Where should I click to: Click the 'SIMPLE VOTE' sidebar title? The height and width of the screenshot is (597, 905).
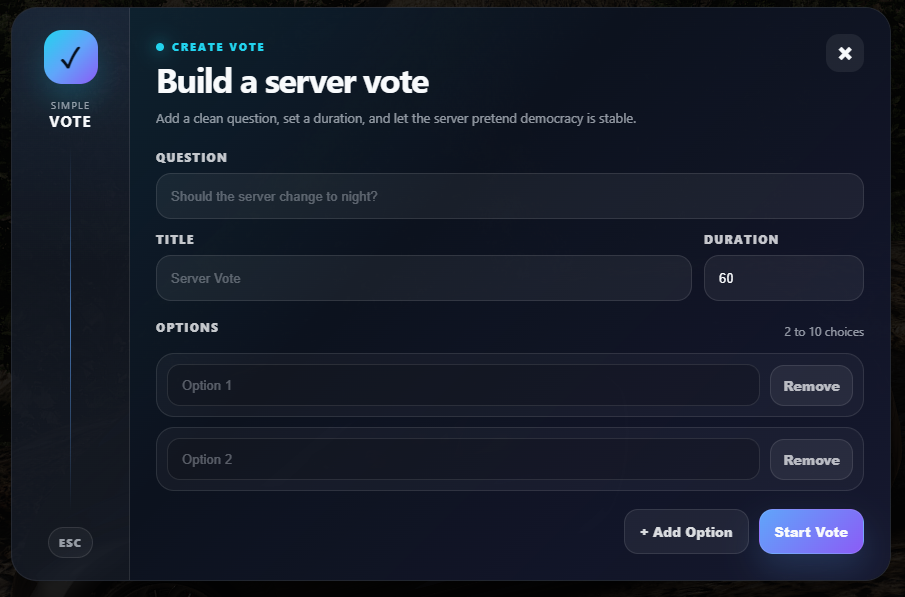click(x=70, y=115)
